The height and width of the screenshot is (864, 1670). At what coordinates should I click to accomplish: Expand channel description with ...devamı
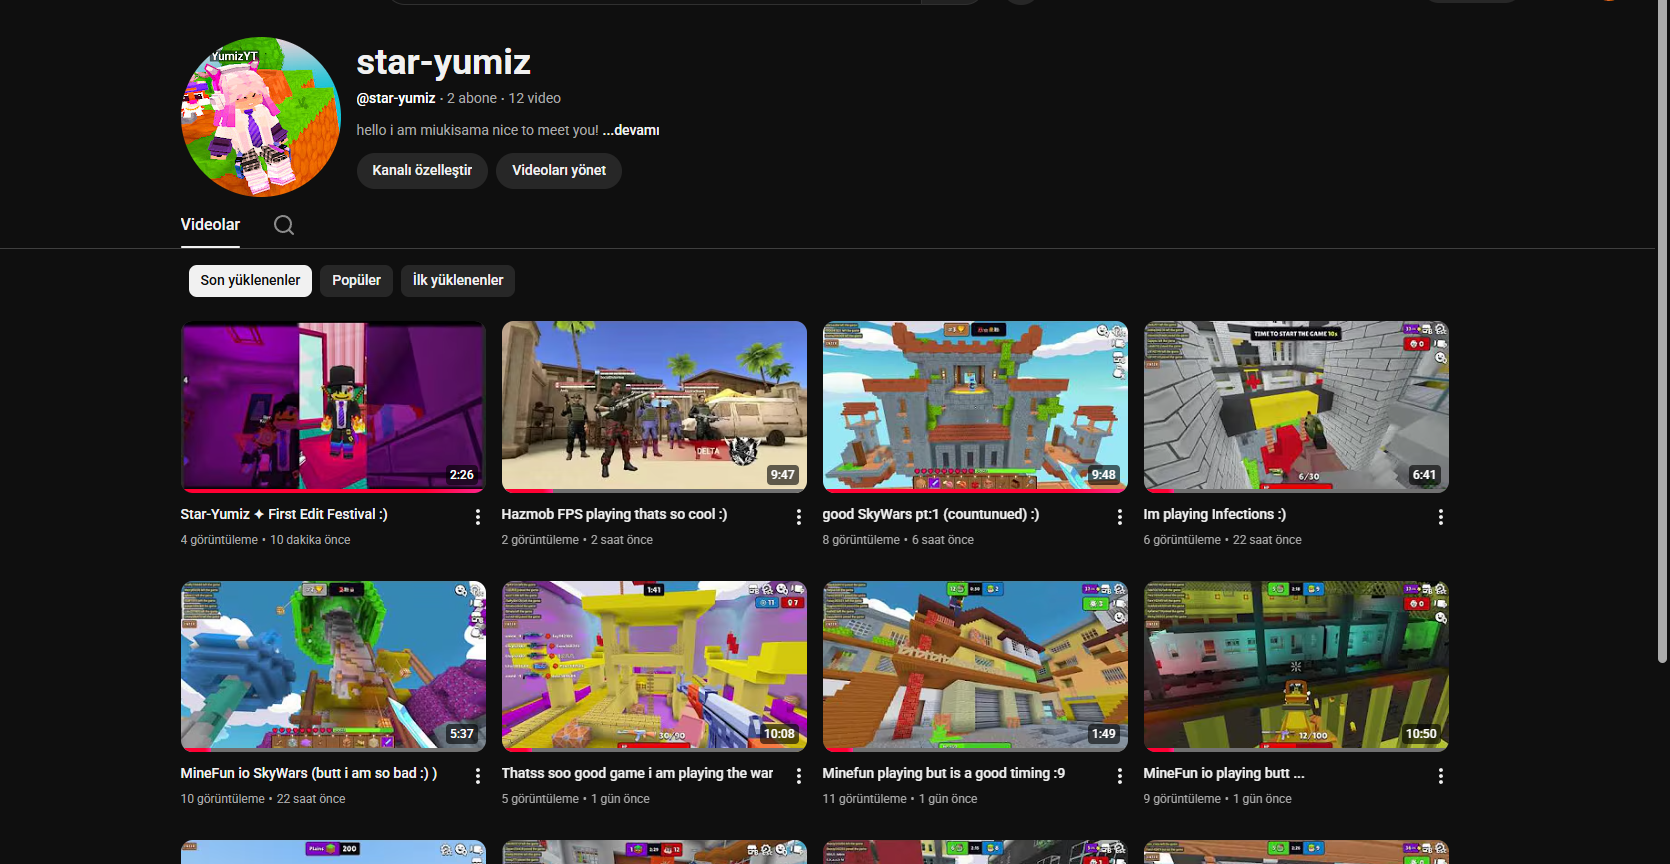pos(631,130)
